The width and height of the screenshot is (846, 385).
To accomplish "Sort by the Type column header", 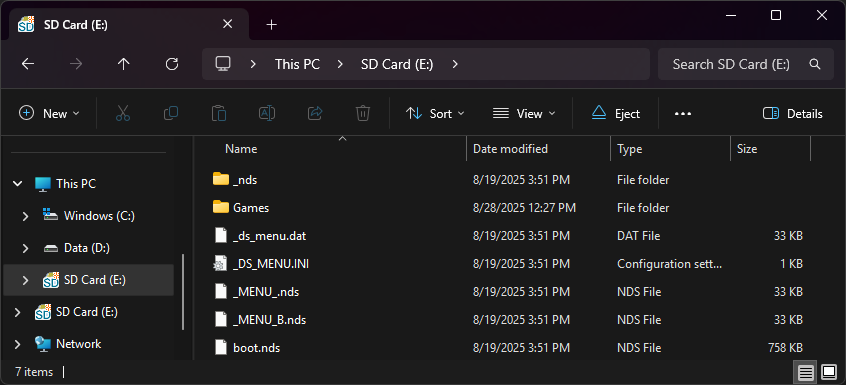I will tap(629, 149).
